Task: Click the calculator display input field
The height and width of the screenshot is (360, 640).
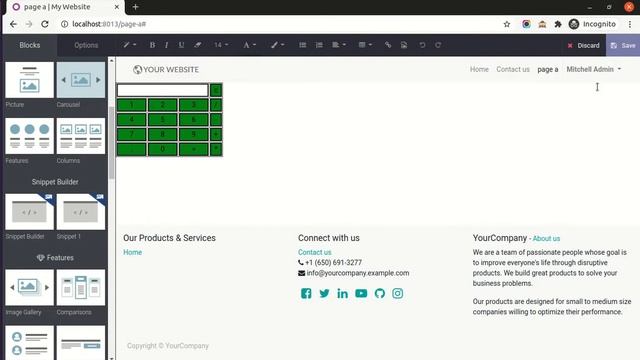Action: (163, 90)
